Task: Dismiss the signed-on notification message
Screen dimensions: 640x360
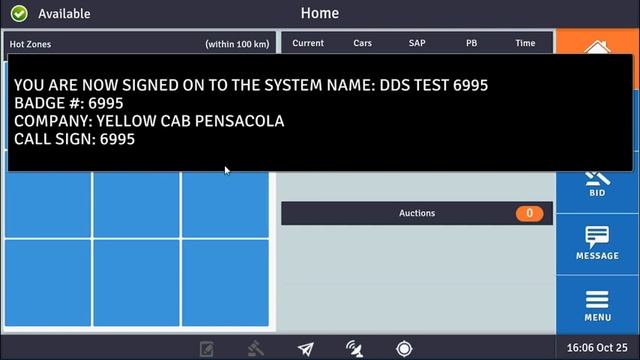Action: point(320,112)
